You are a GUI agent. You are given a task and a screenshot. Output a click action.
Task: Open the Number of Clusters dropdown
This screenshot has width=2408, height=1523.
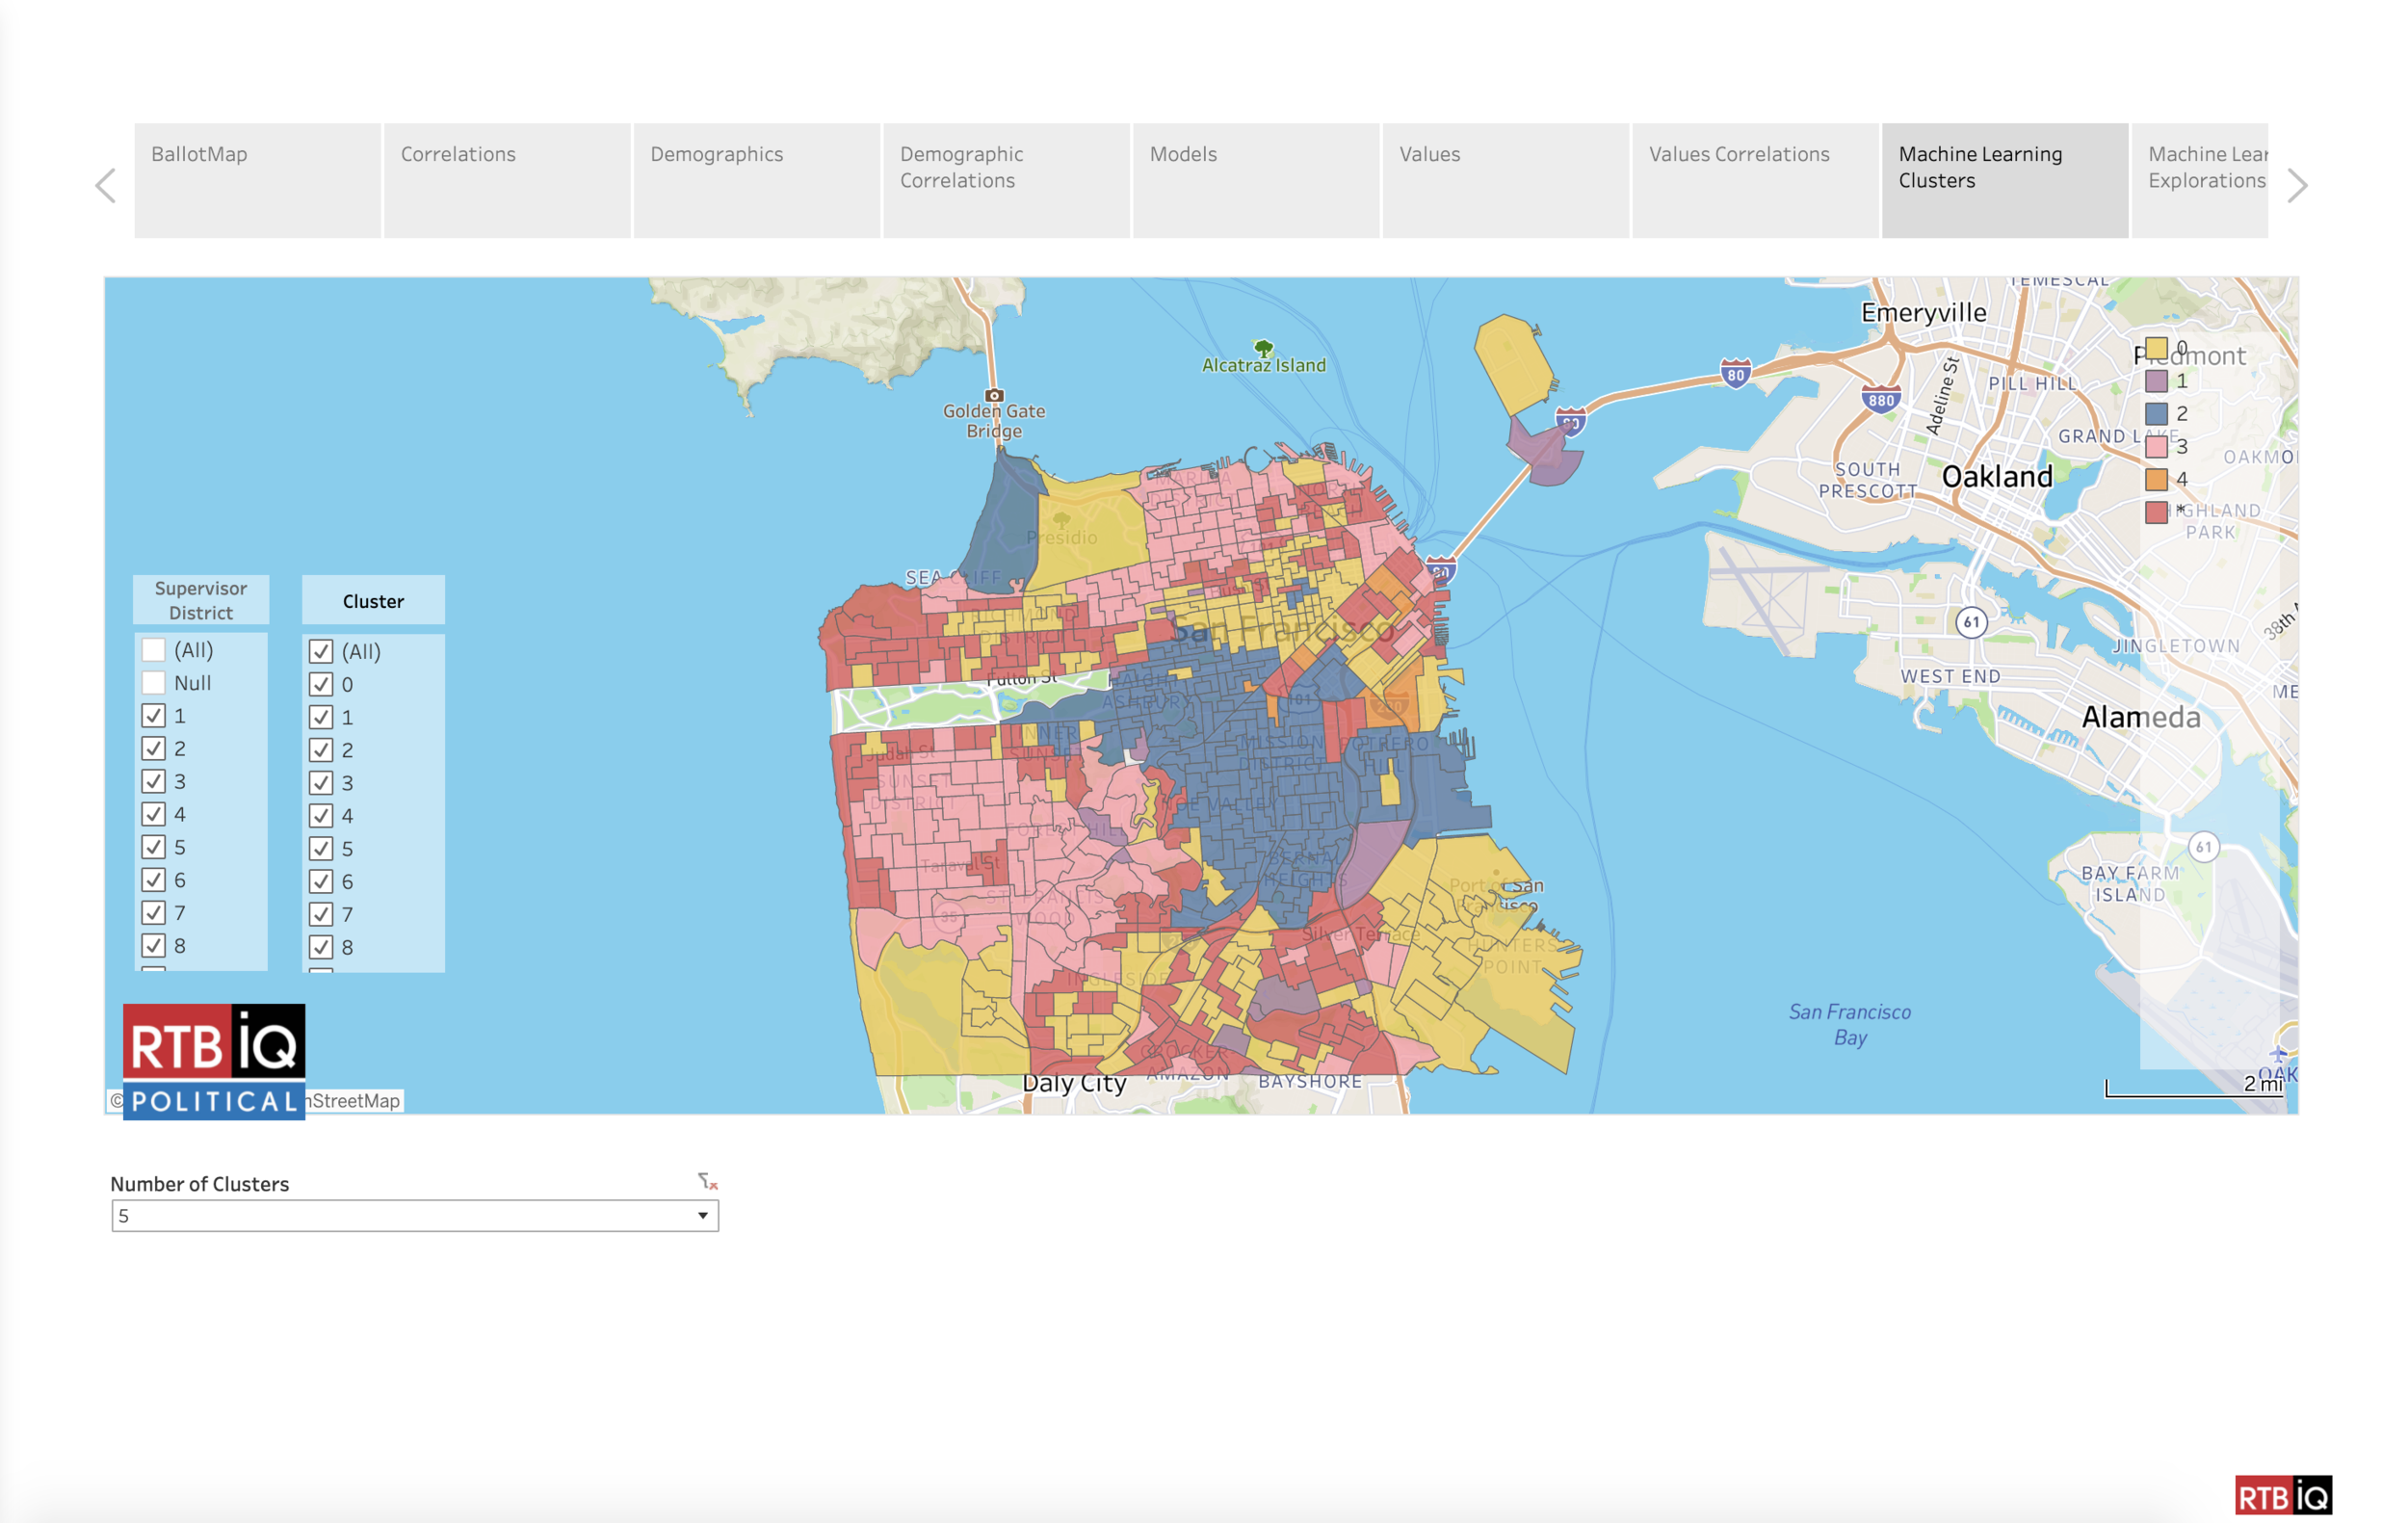click(414, 1216)
